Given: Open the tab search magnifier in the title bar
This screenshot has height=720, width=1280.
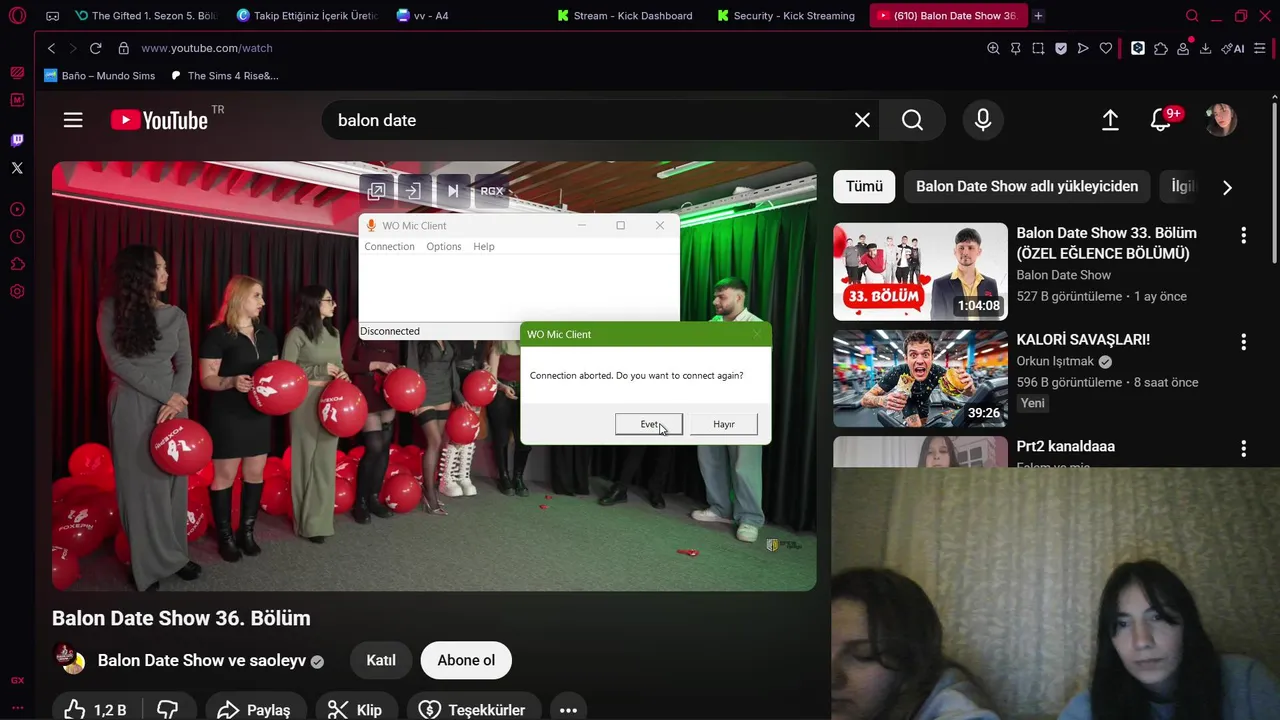Looking at the screenshot, I should pos(1192,16).
